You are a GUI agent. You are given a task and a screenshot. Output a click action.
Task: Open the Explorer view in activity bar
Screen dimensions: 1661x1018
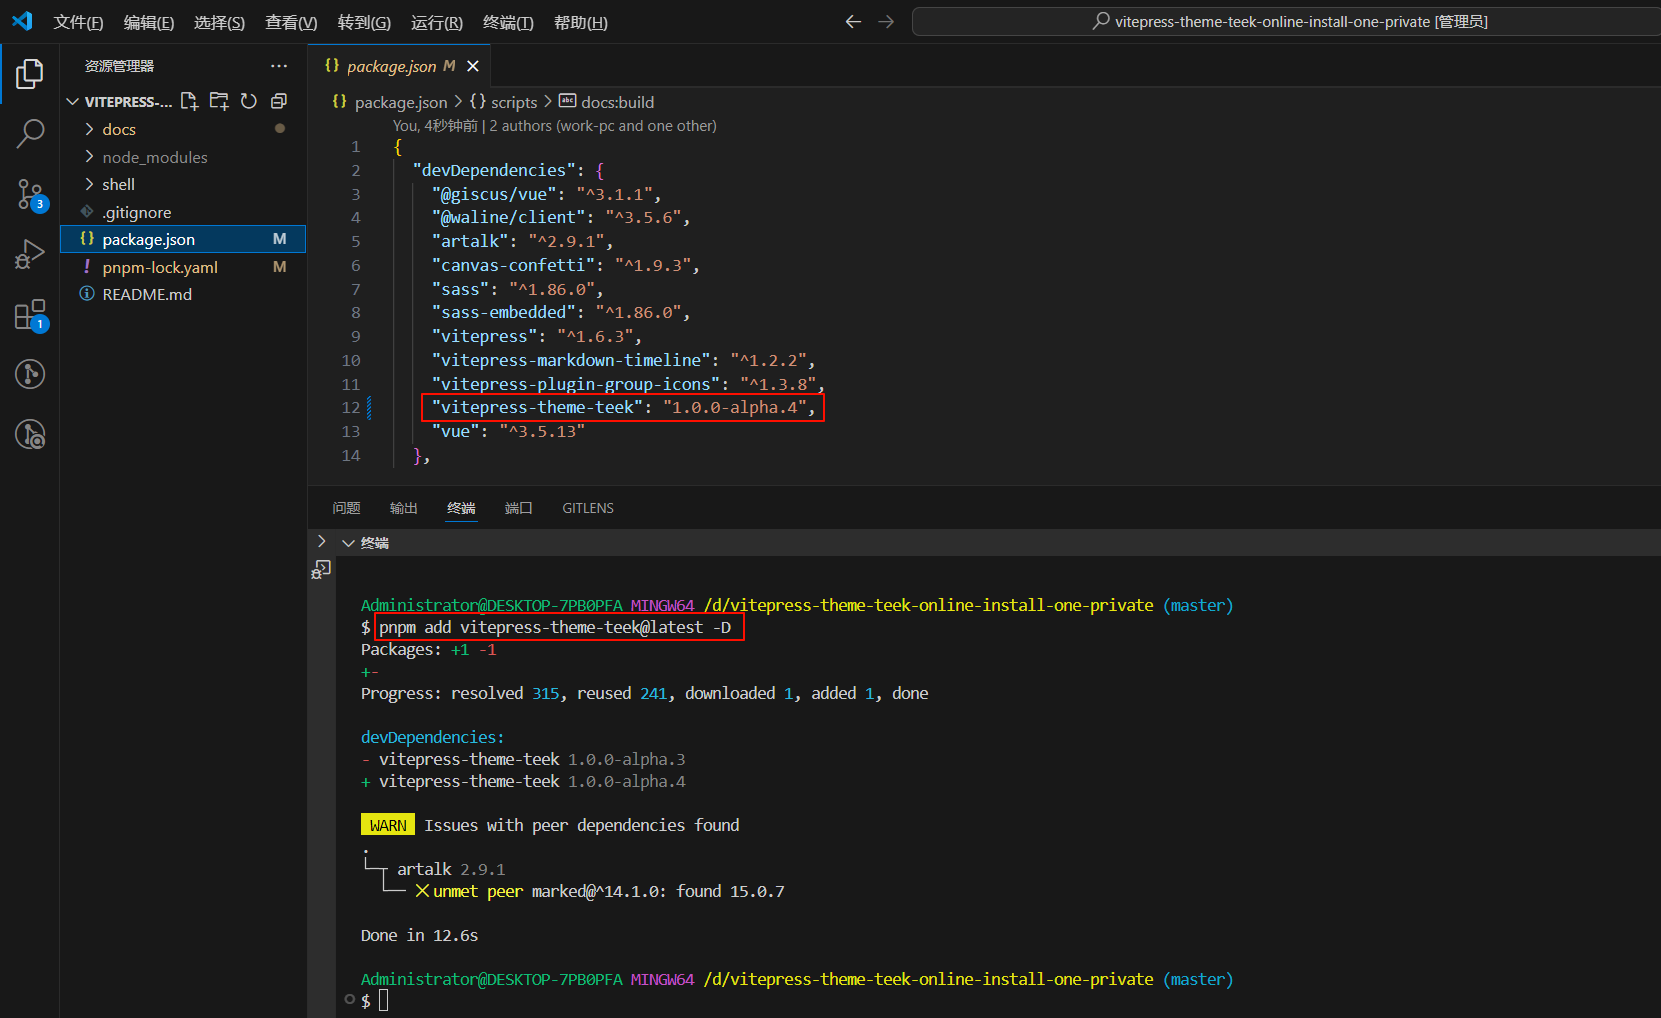click(x=30, y=73)
